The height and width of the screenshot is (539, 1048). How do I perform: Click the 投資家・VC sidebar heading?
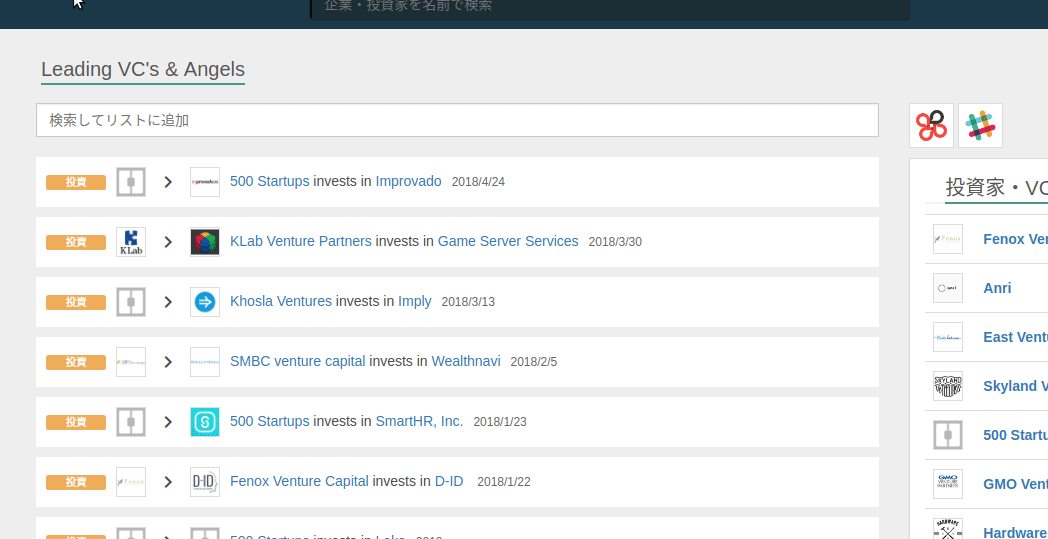tap(997, 188)
